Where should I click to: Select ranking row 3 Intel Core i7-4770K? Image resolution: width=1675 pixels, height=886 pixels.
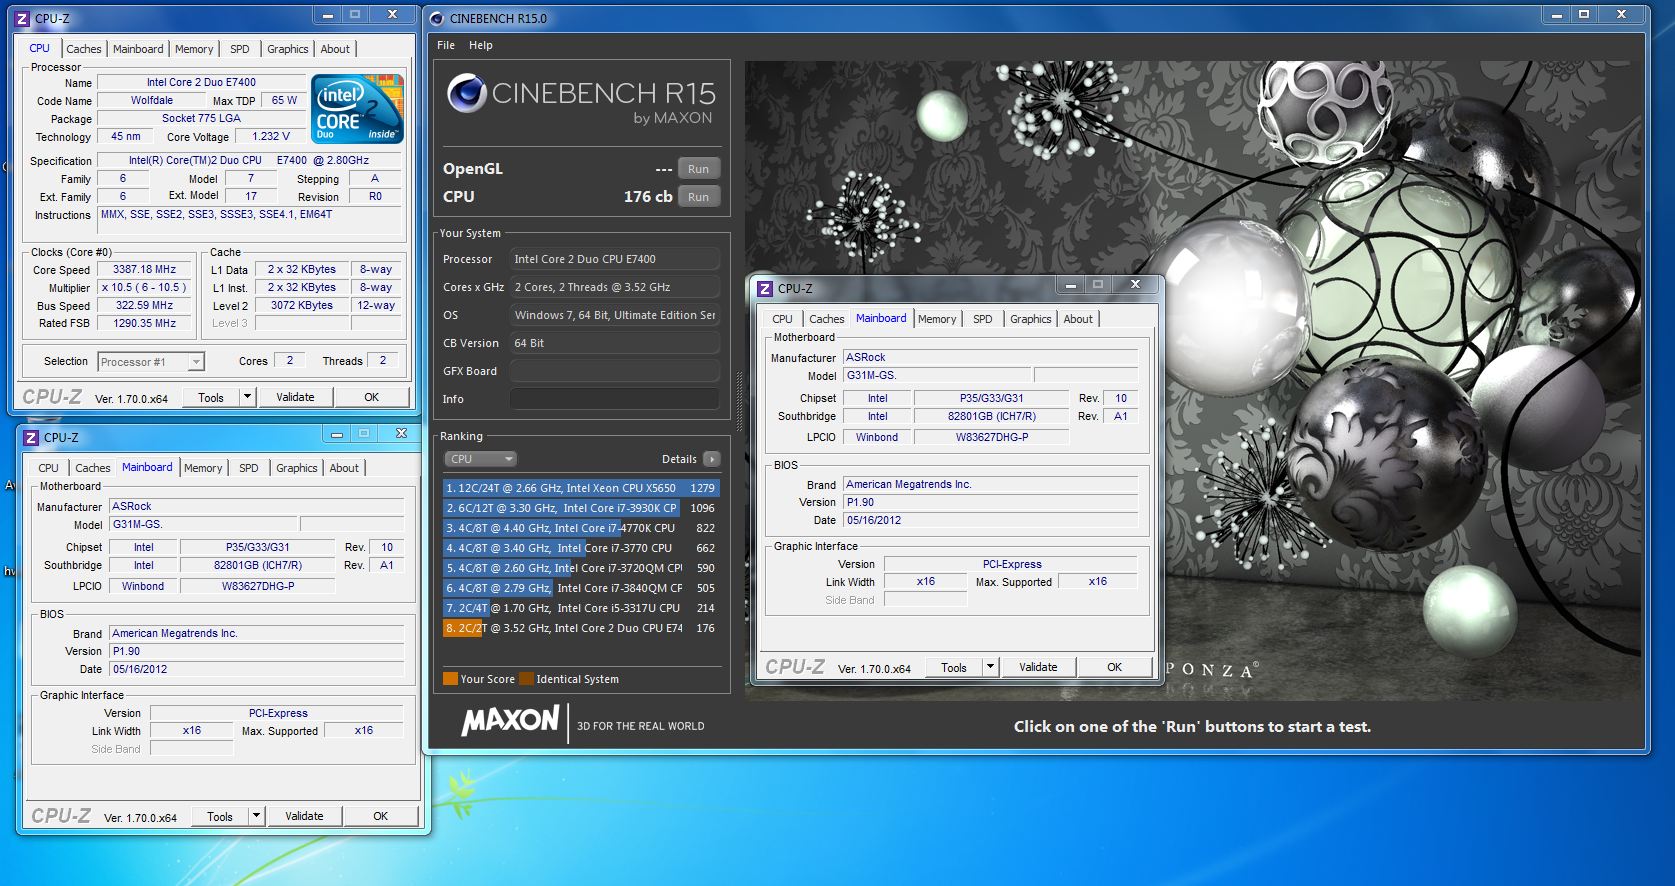point(581,528)
